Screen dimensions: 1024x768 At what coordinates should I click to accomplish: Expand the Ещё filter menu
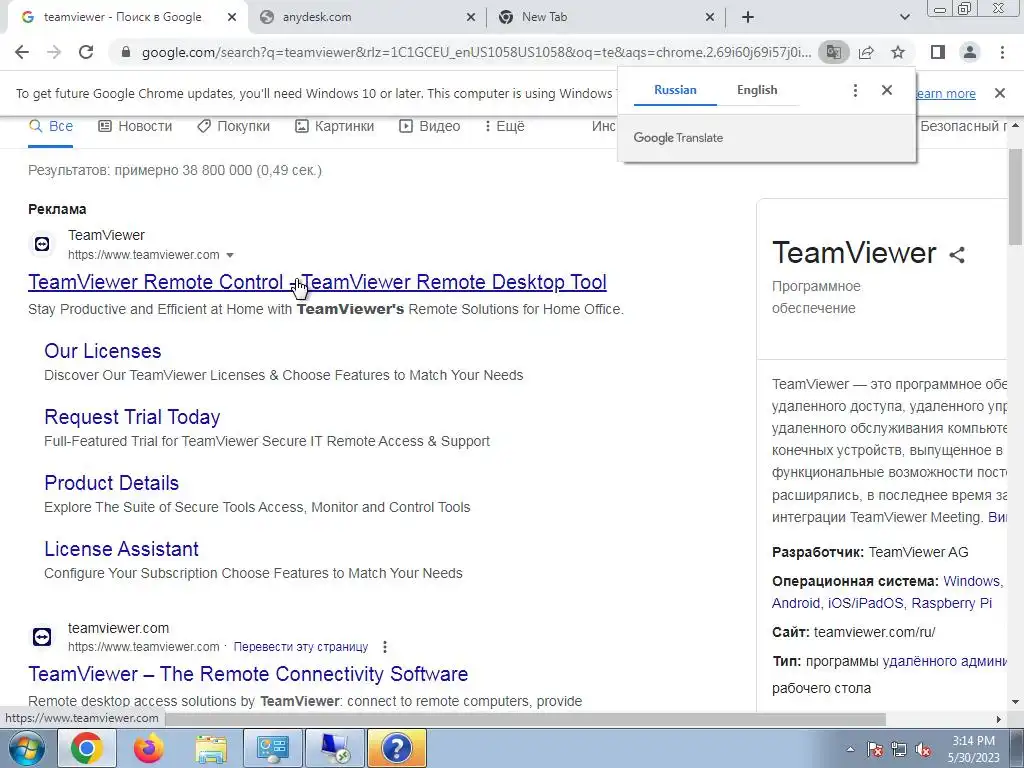tap(505, 126)
